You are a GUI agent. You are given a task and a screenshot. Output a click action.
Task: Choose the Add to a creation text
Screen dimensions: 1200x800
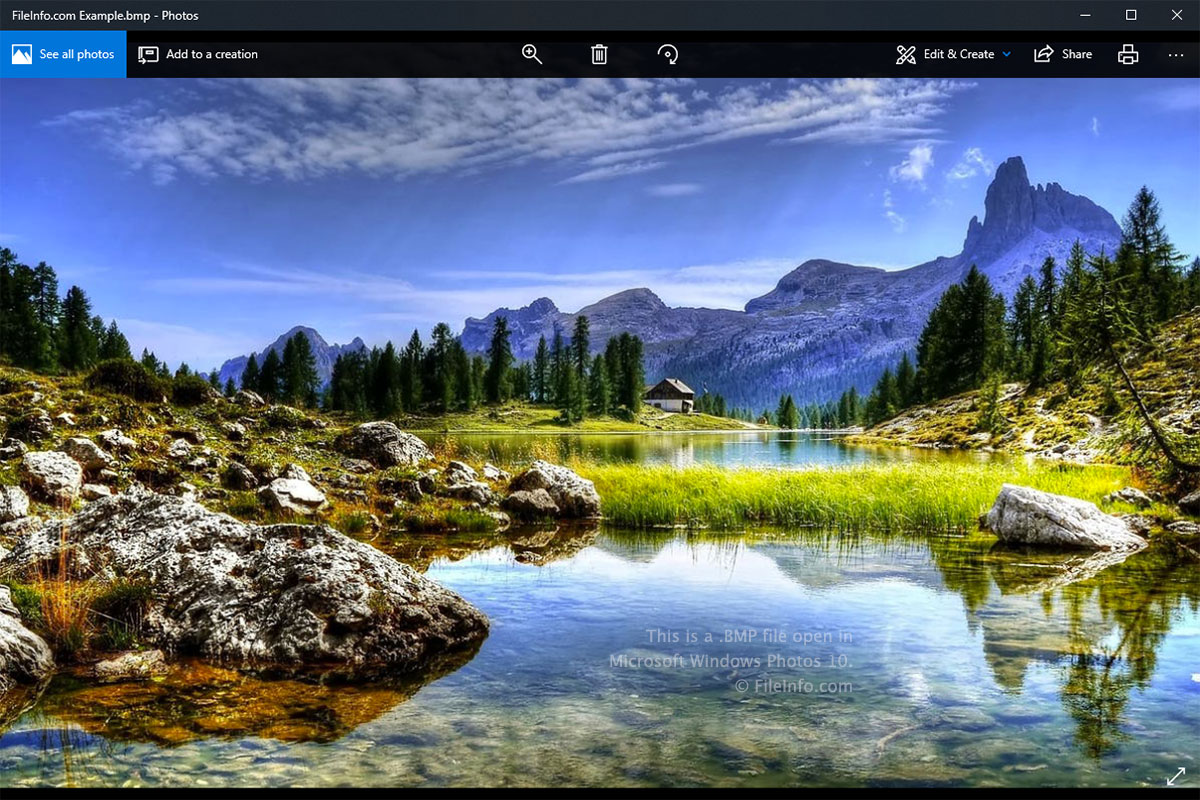click(212, 54)
